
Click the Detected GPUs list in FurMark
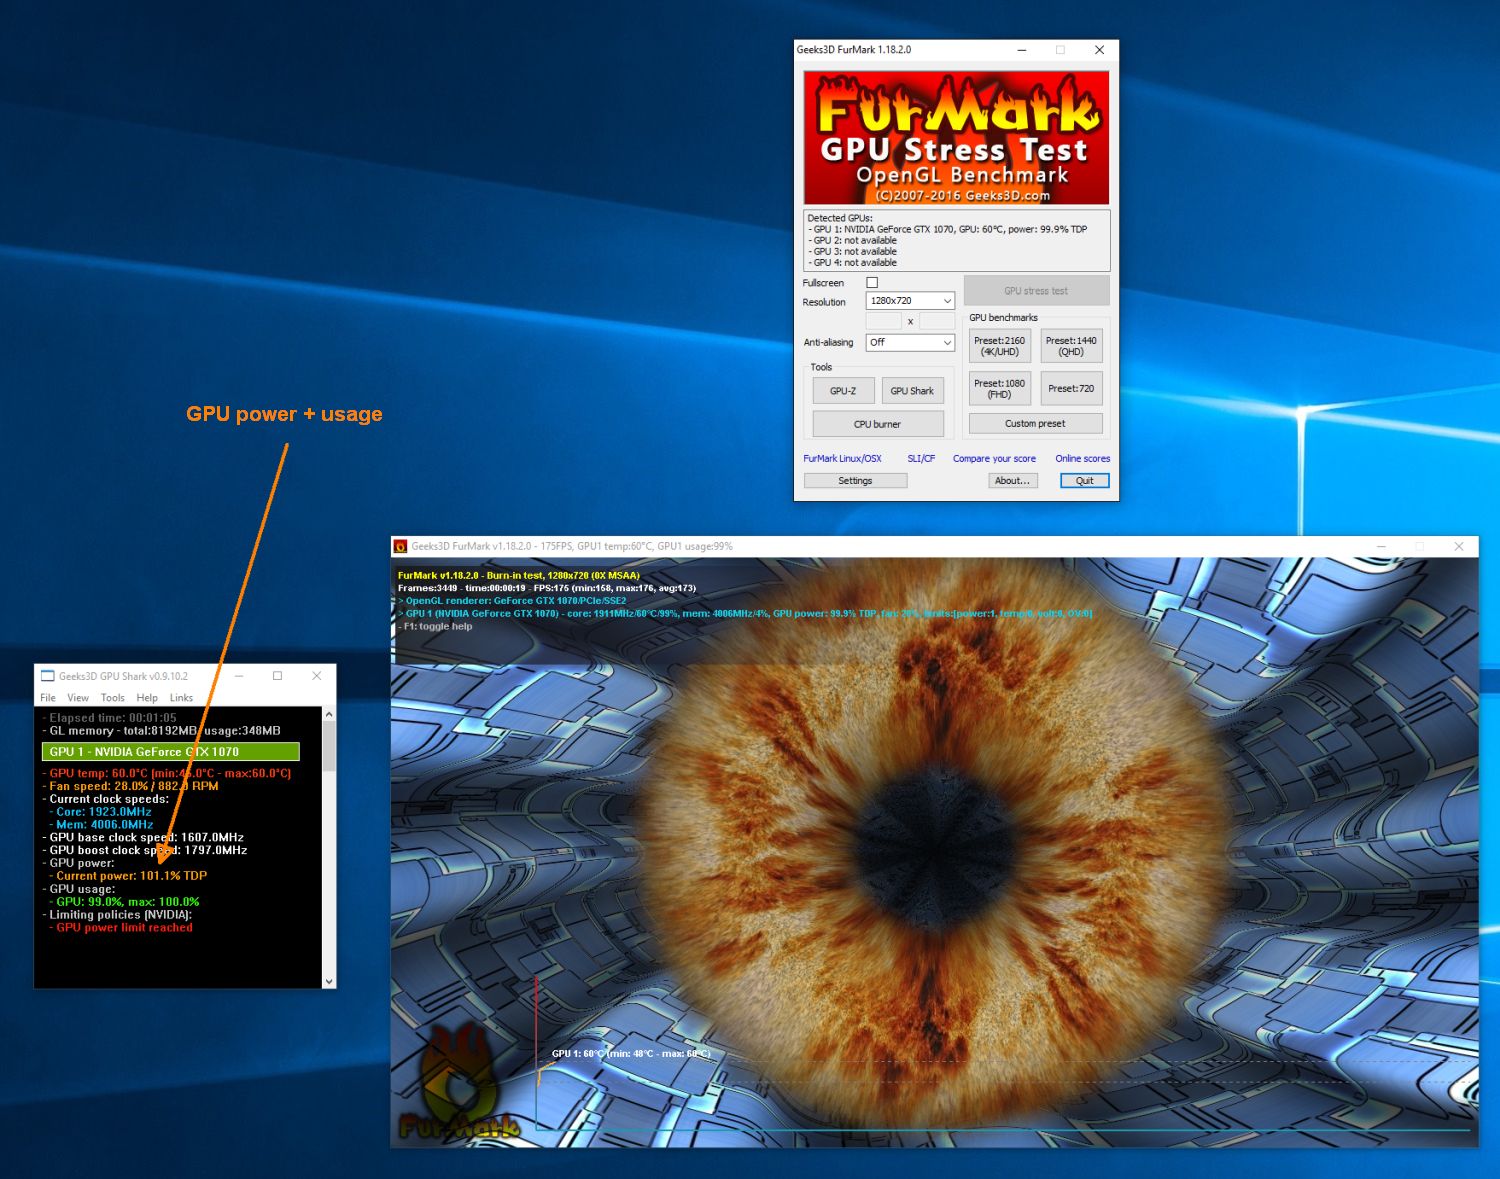coord(957,240)
